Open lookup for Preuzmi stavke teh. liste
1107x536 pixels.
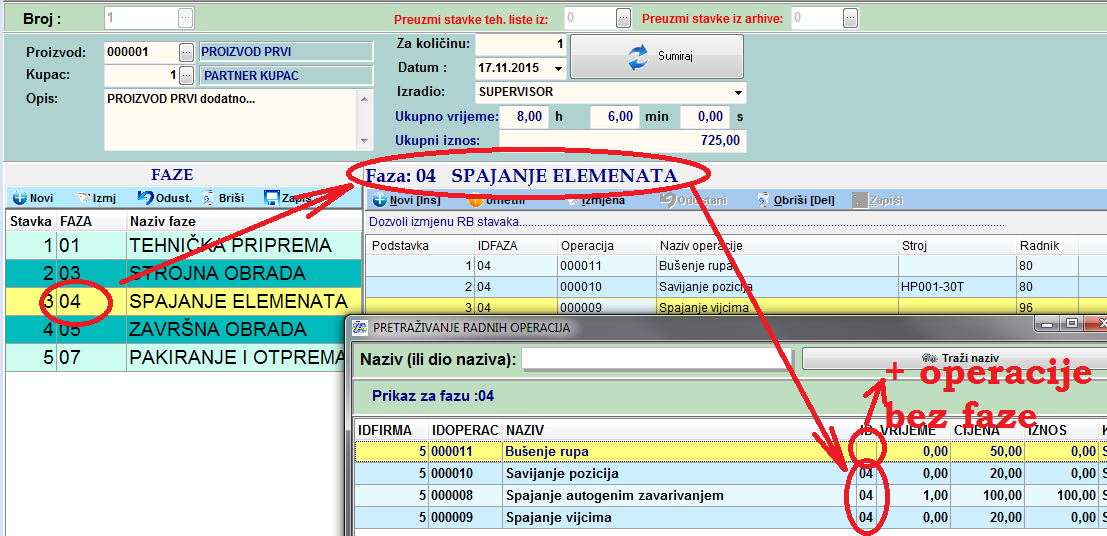pyautogui.click(x=623, y=18)
